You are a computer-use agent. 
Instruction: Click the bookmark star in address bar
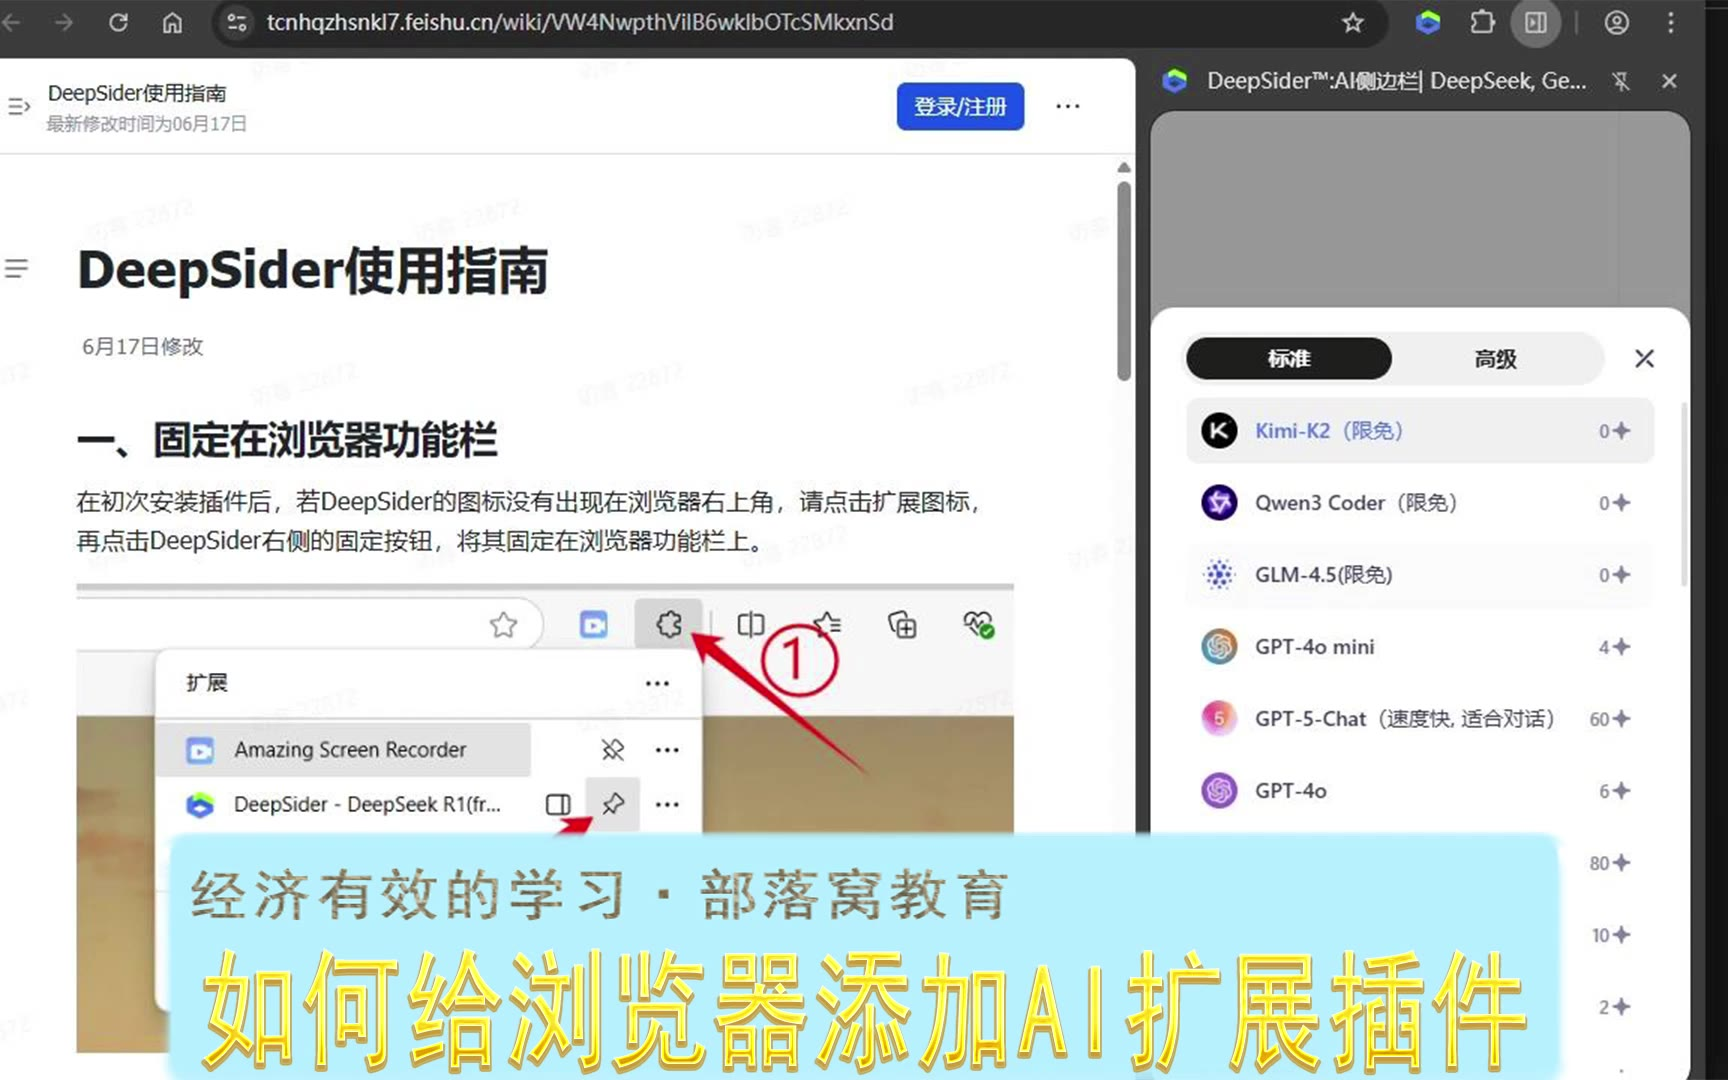click(1352, 23)
